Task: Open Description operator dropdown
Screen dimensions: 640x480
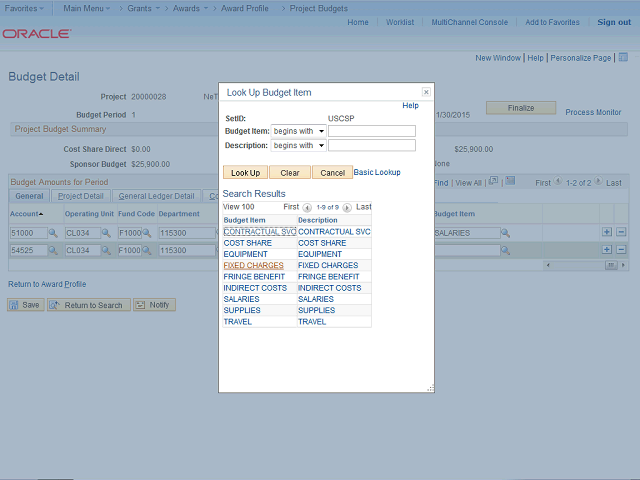Action: [x=299, y=145]
